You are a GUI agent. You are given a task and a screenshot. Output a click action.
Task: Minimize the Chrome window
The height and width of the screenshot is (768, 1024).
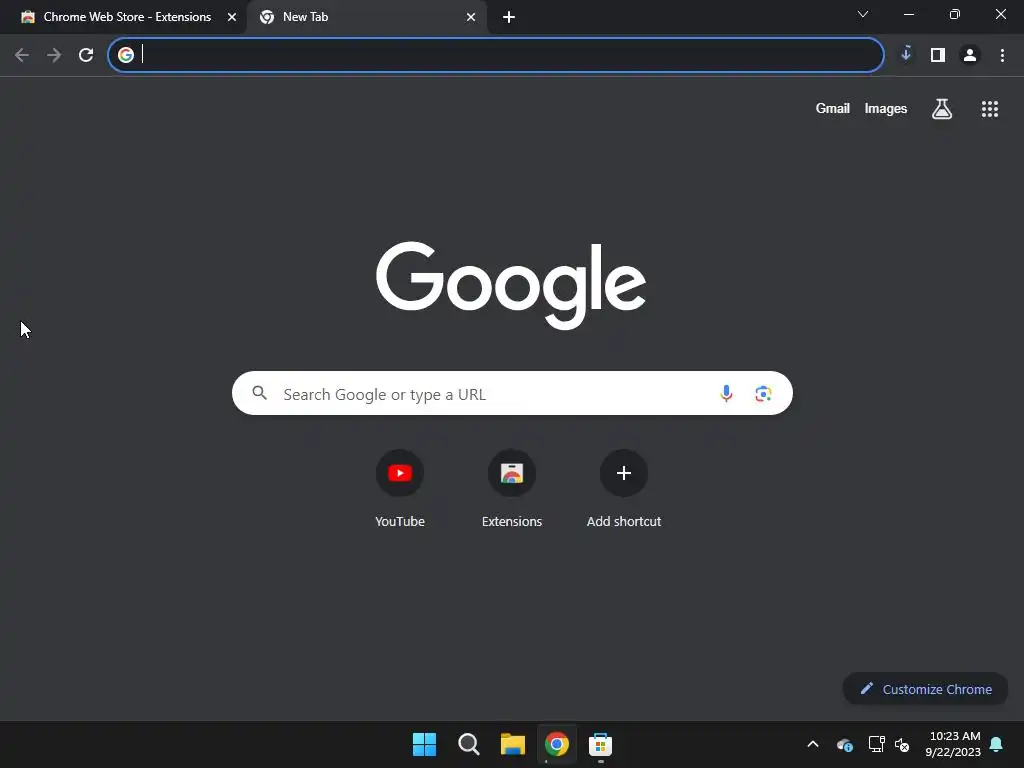pos(908,14)
